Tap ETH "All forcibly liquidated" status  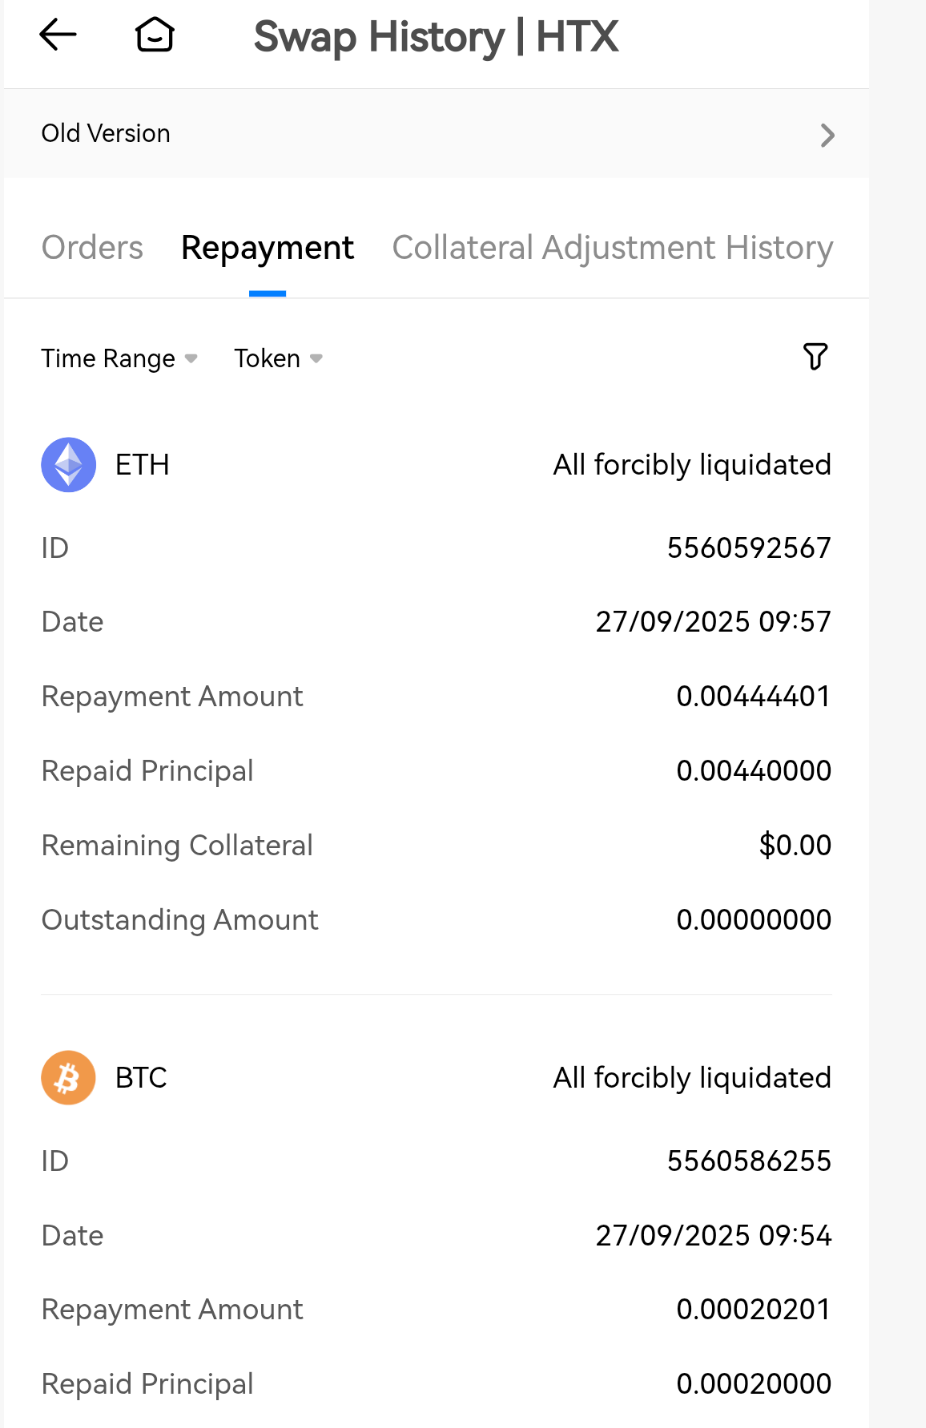(x=692, y=465)
